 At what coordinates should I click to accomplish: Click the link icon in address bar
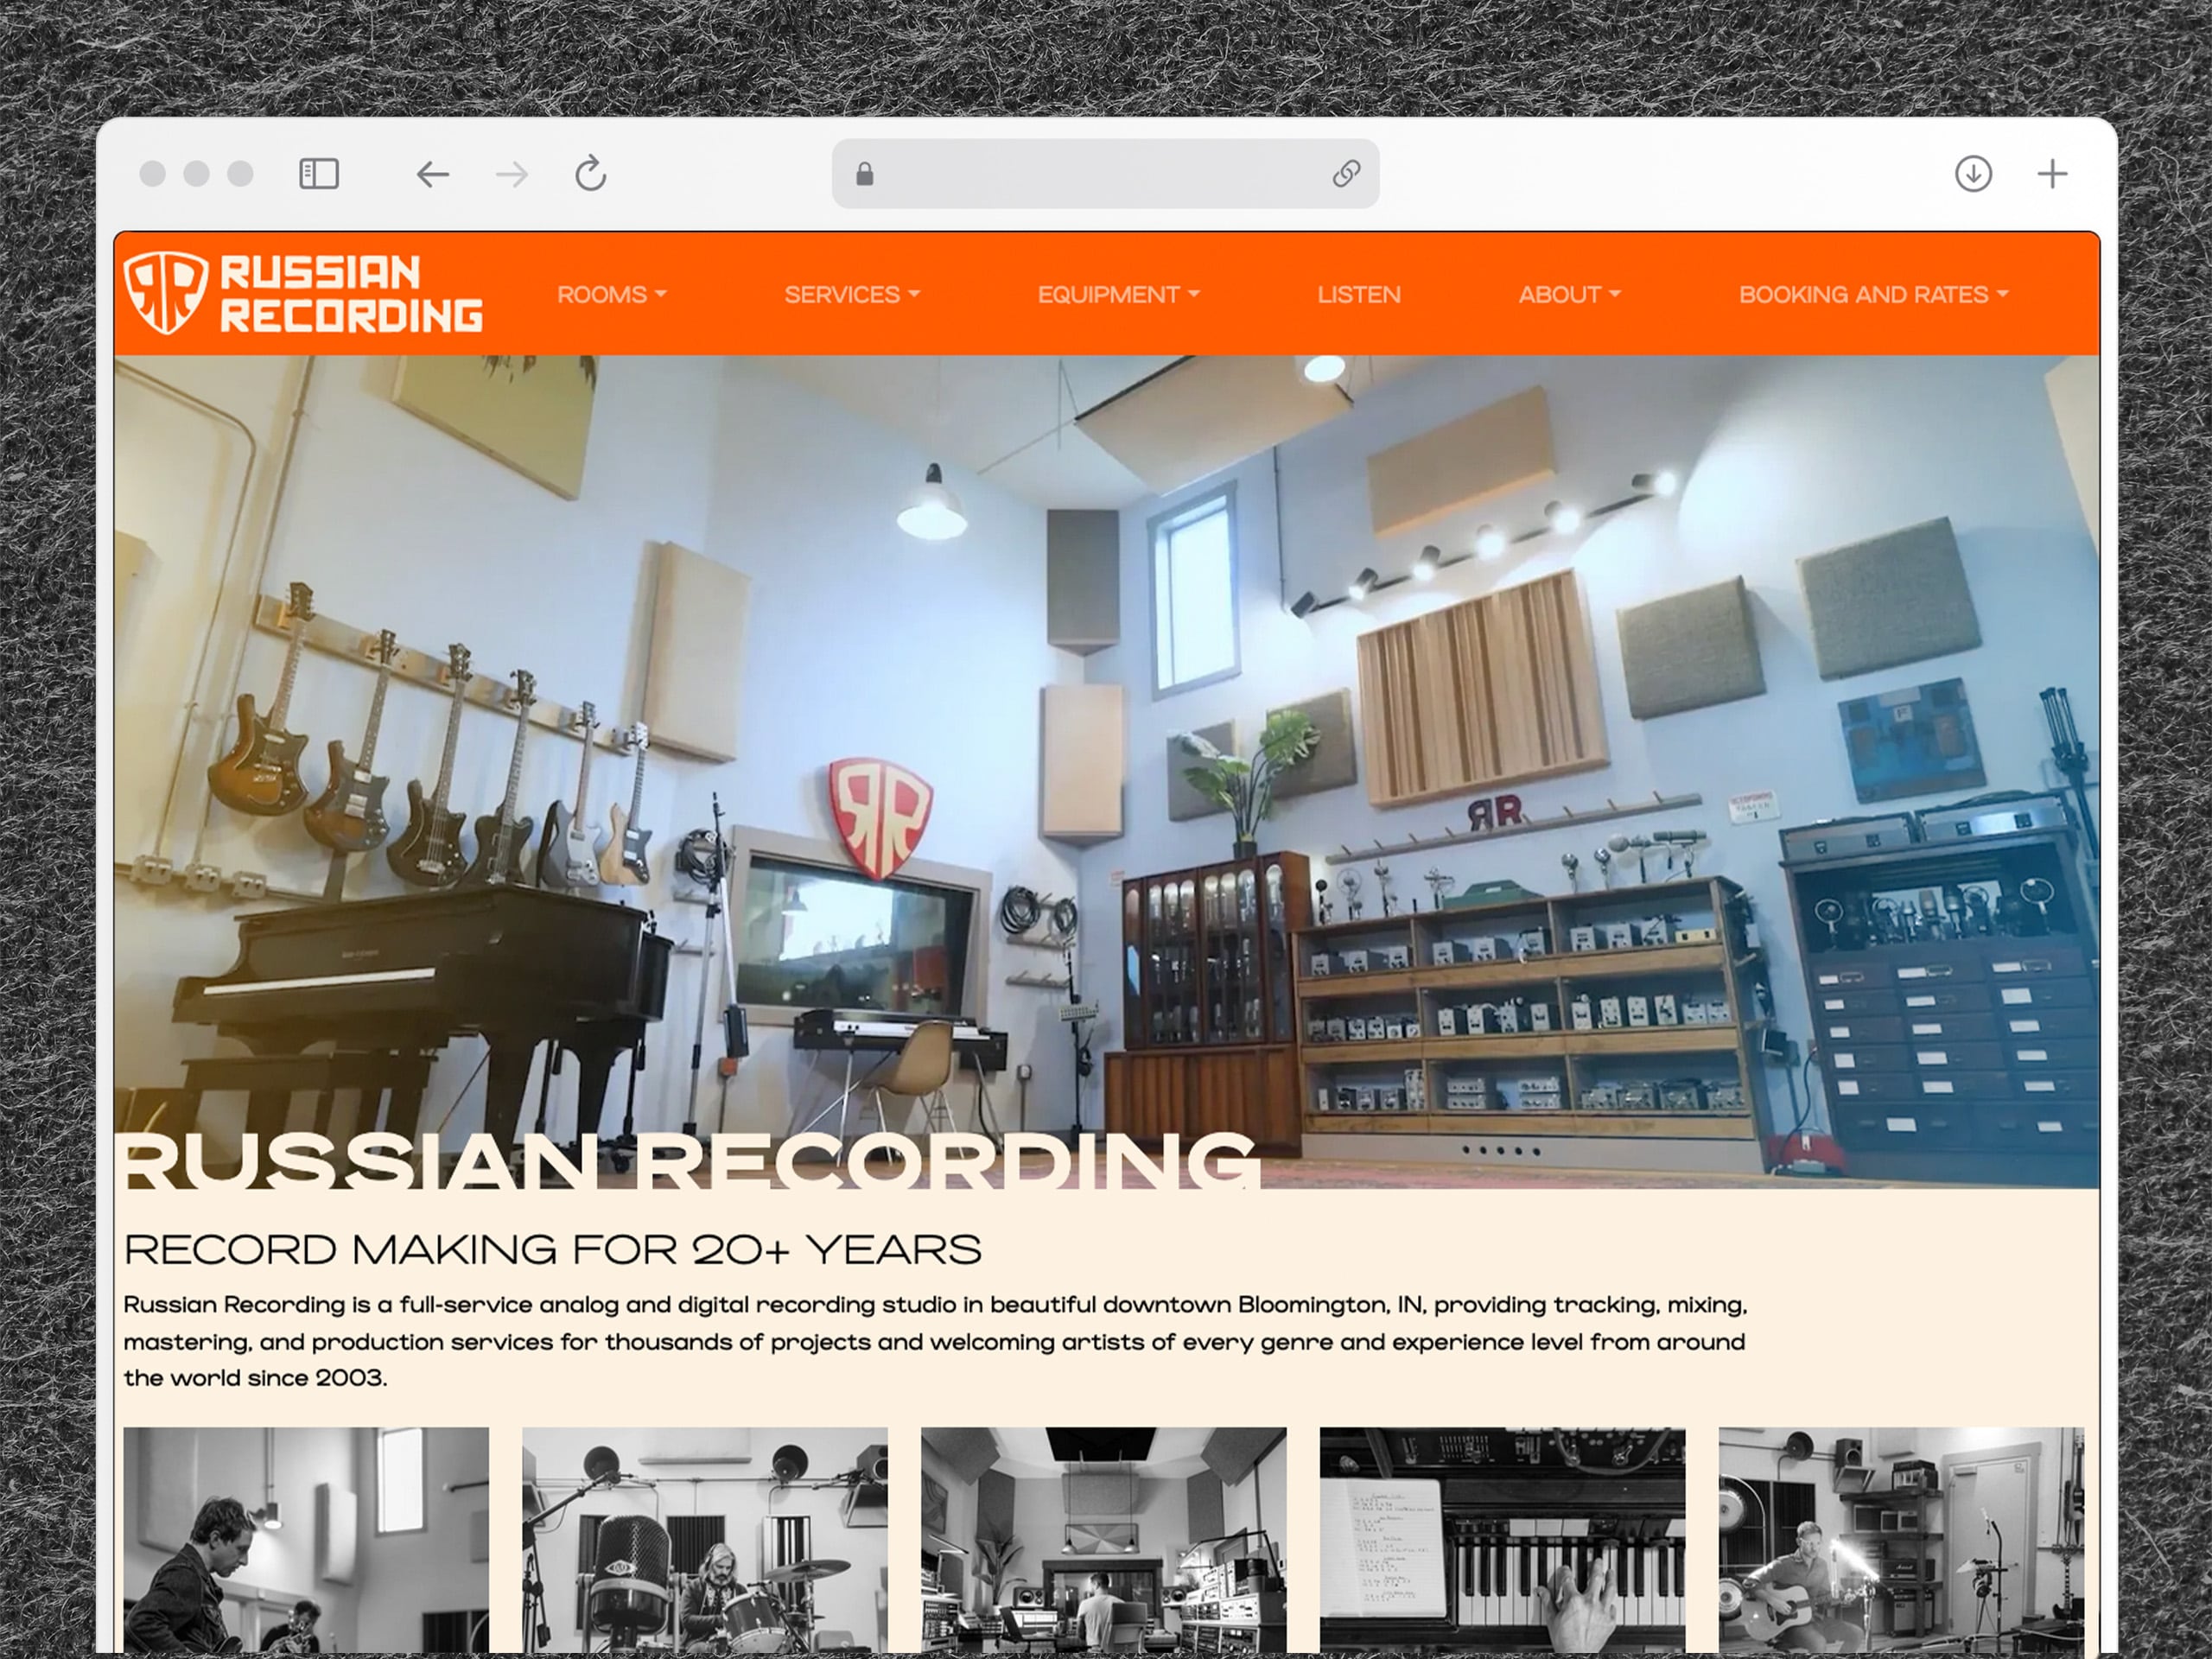[x=1346, y=174]
